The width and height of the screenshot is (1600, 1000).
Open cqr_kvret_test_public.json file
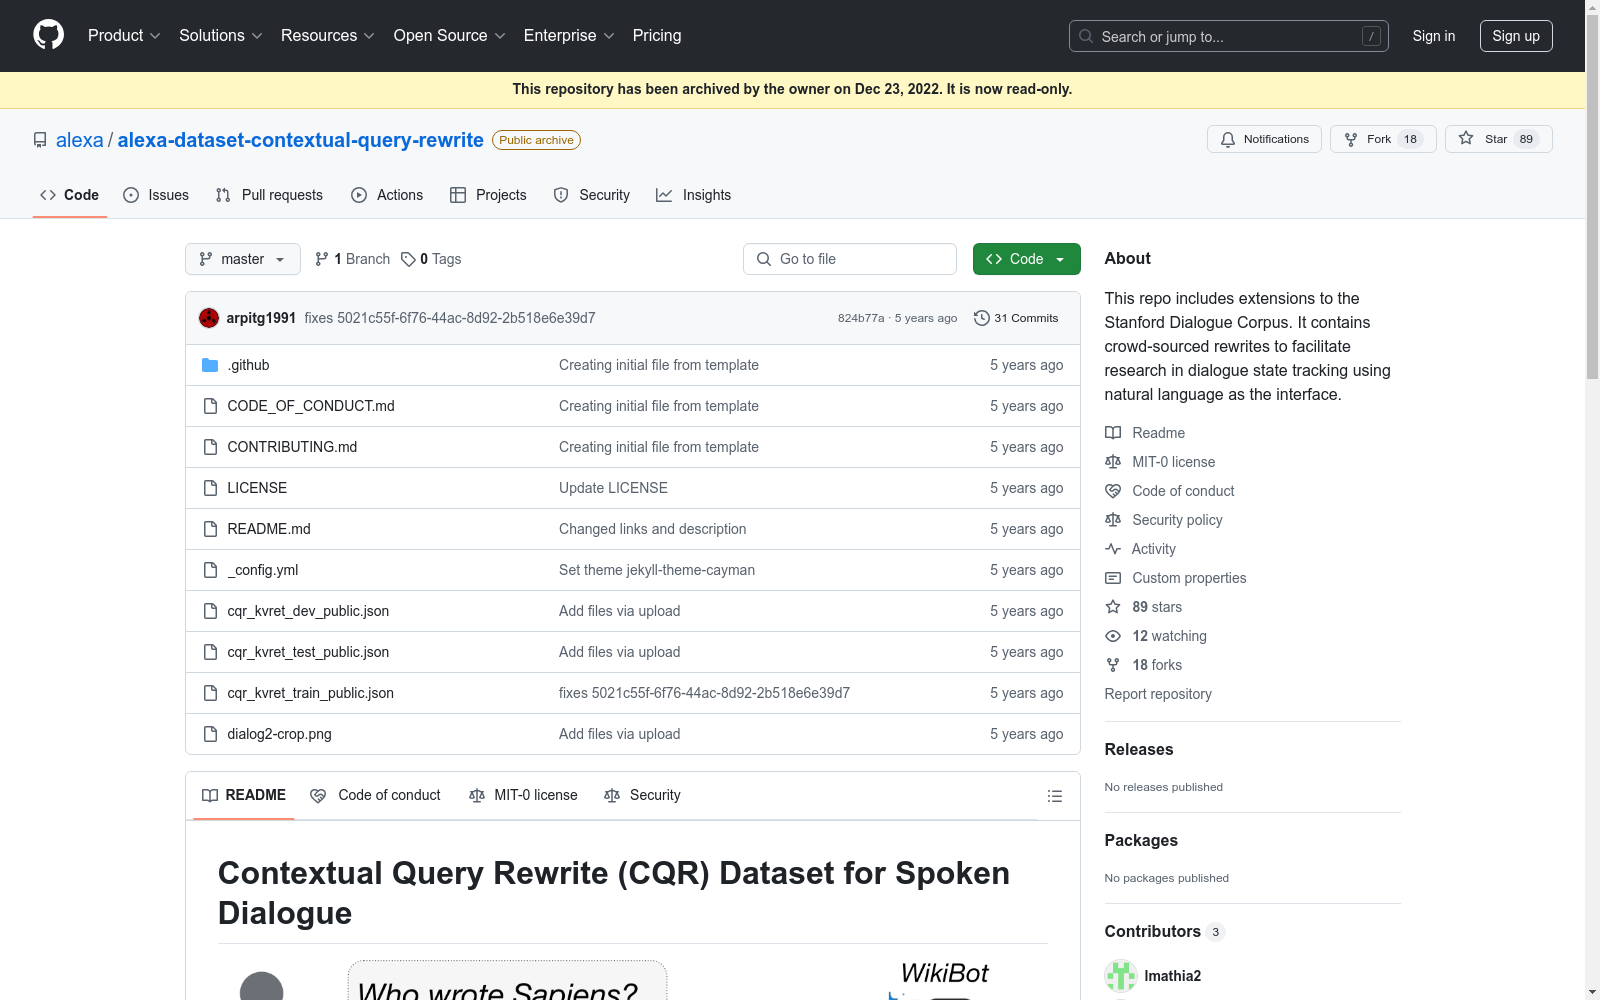(x=308, y=652)
